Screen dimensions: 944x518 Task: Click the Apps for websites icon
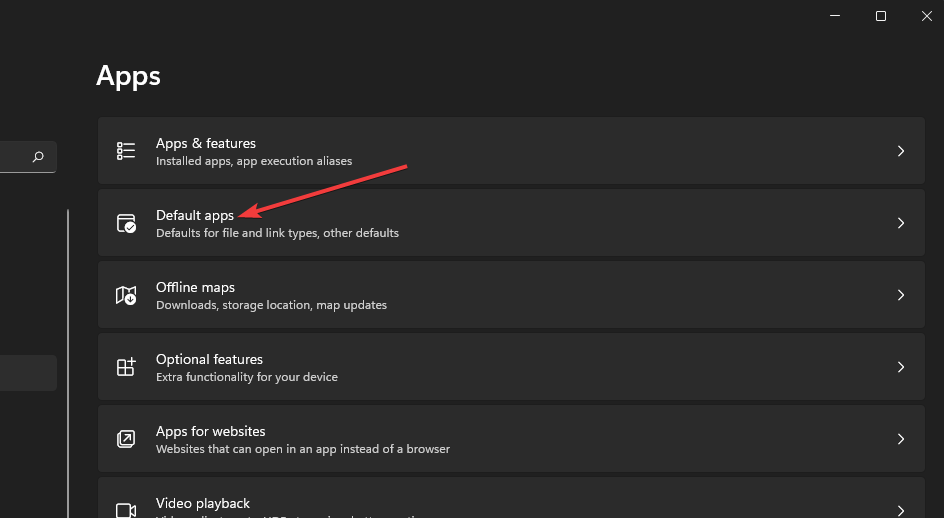126,439
